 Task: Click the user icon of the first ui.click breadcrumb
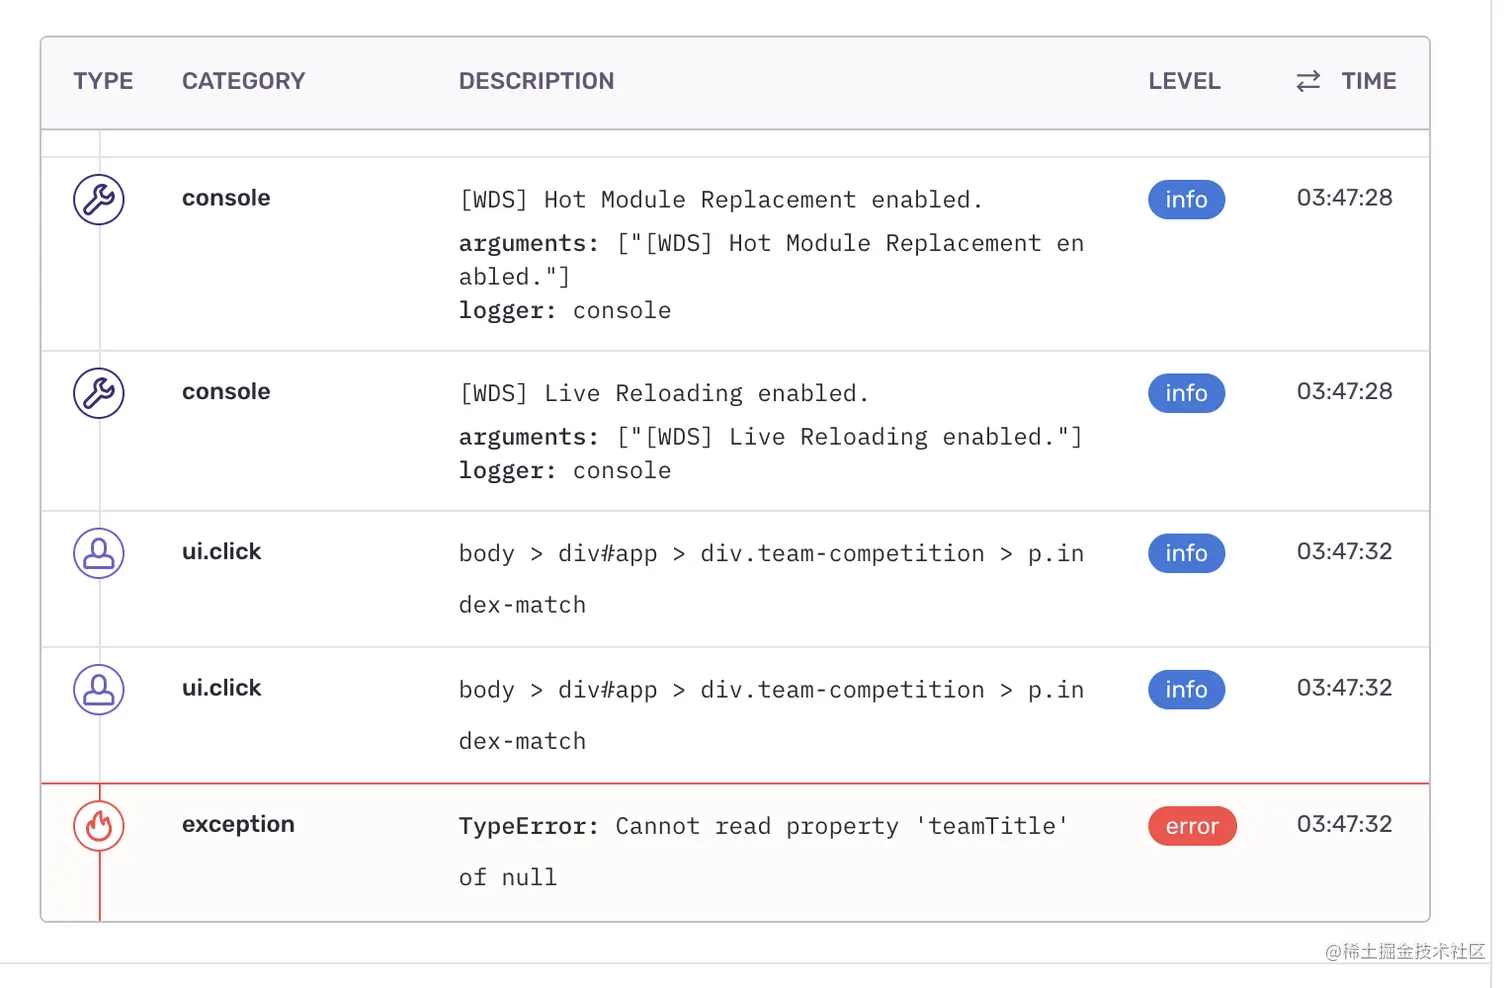[99, 553]
